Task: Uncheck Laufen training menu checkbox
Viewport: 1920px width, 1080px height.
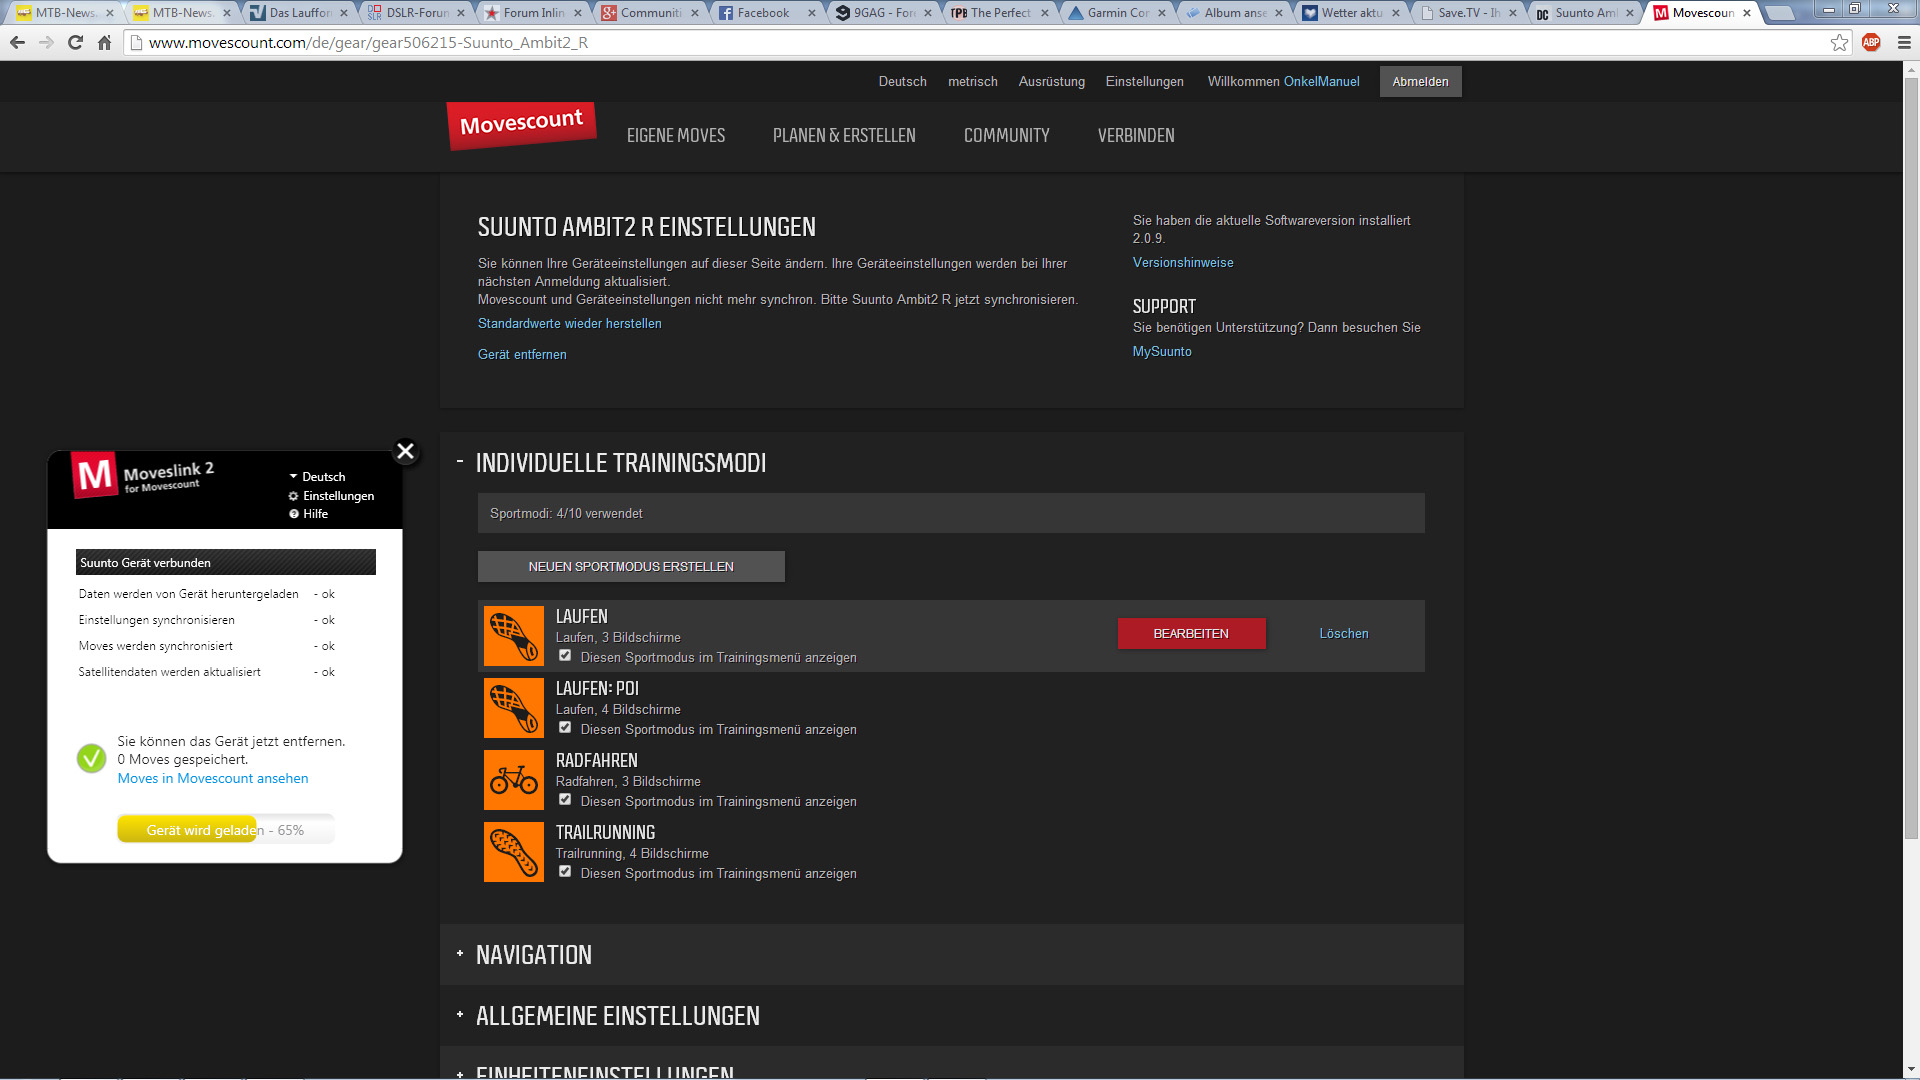Action: tap(565, 656)
